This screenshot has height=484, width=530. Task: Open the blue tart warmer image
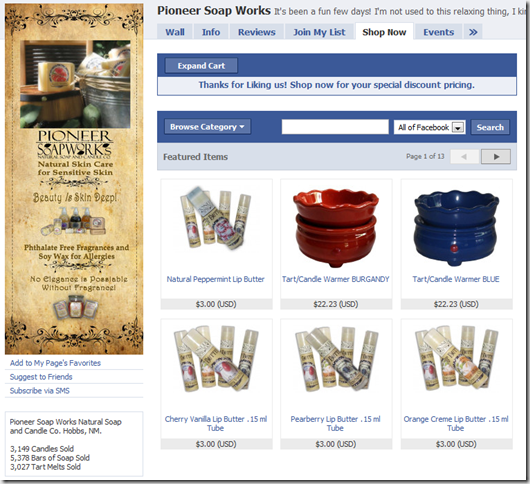[x=456, y=228]
